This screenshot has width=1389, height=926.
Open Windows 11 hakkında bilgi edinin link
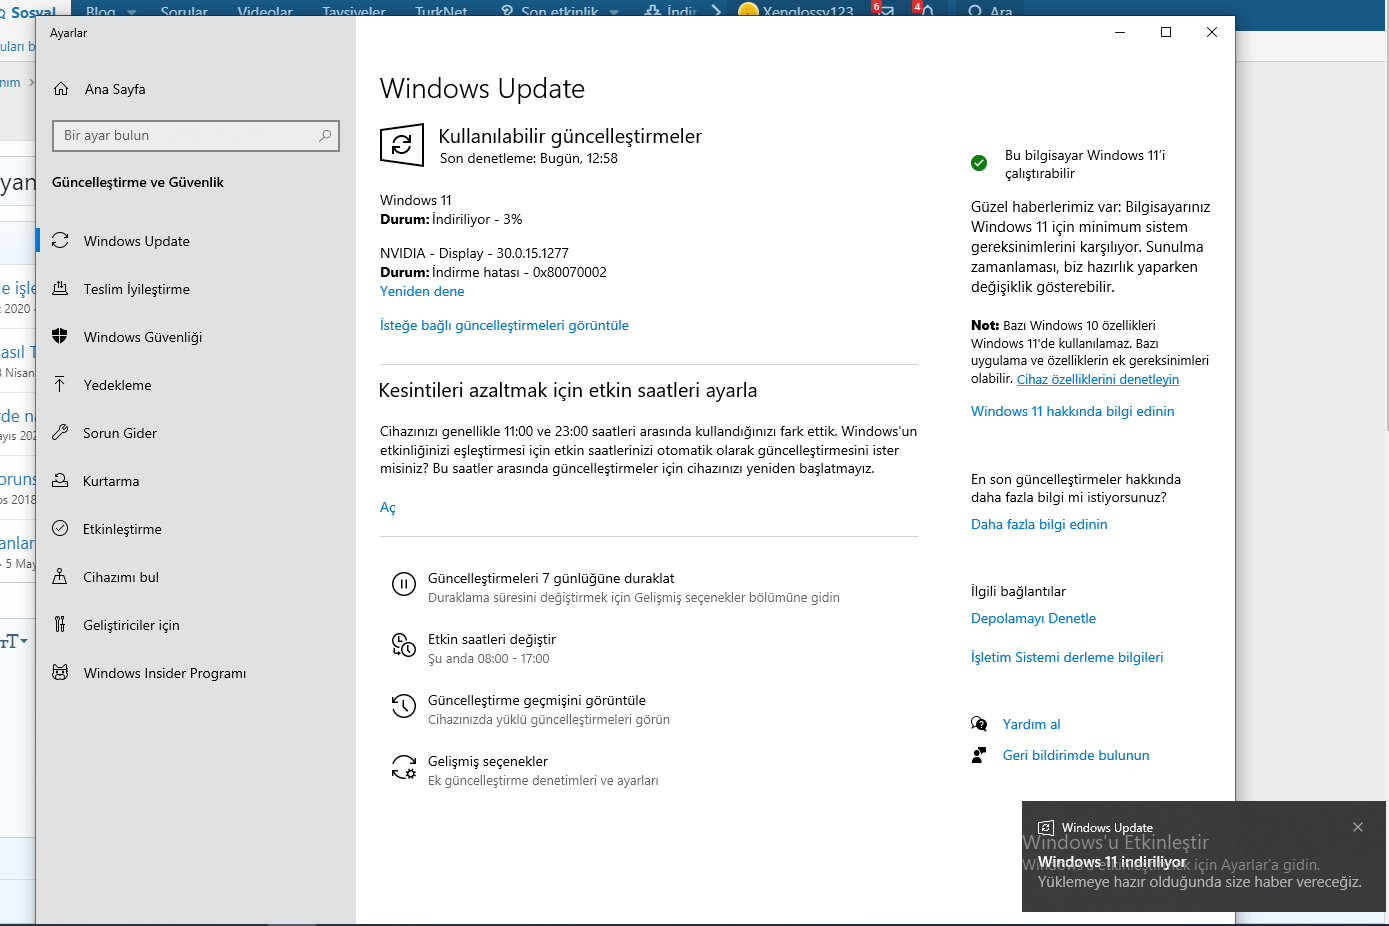[1073, 411]
